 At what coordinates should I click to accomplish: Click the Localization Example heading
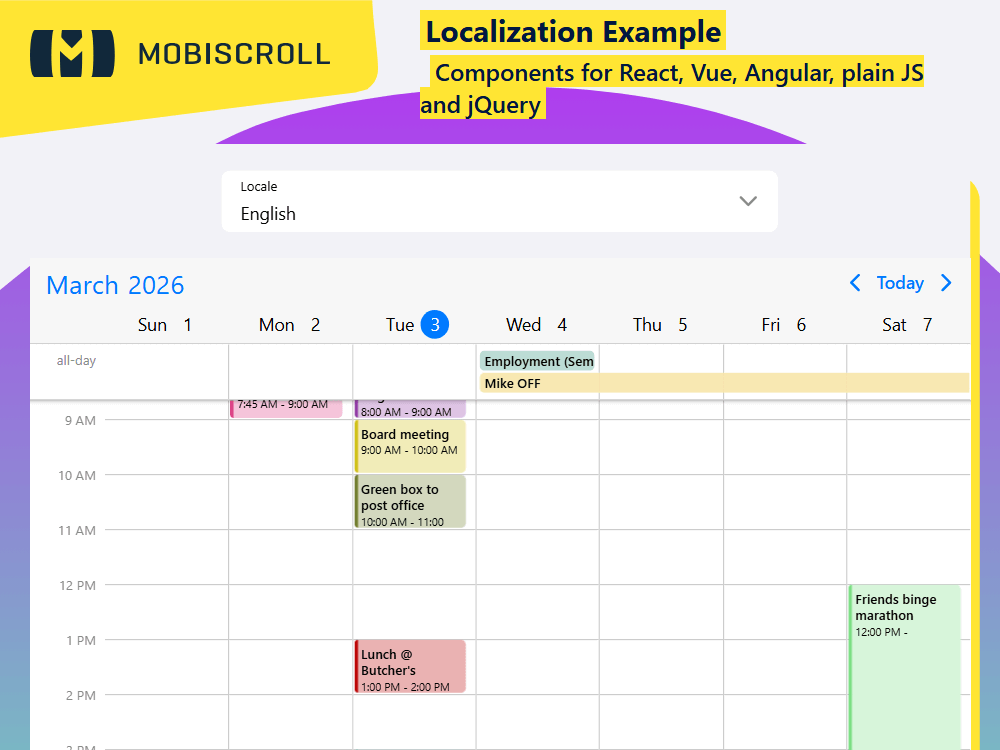572,32
